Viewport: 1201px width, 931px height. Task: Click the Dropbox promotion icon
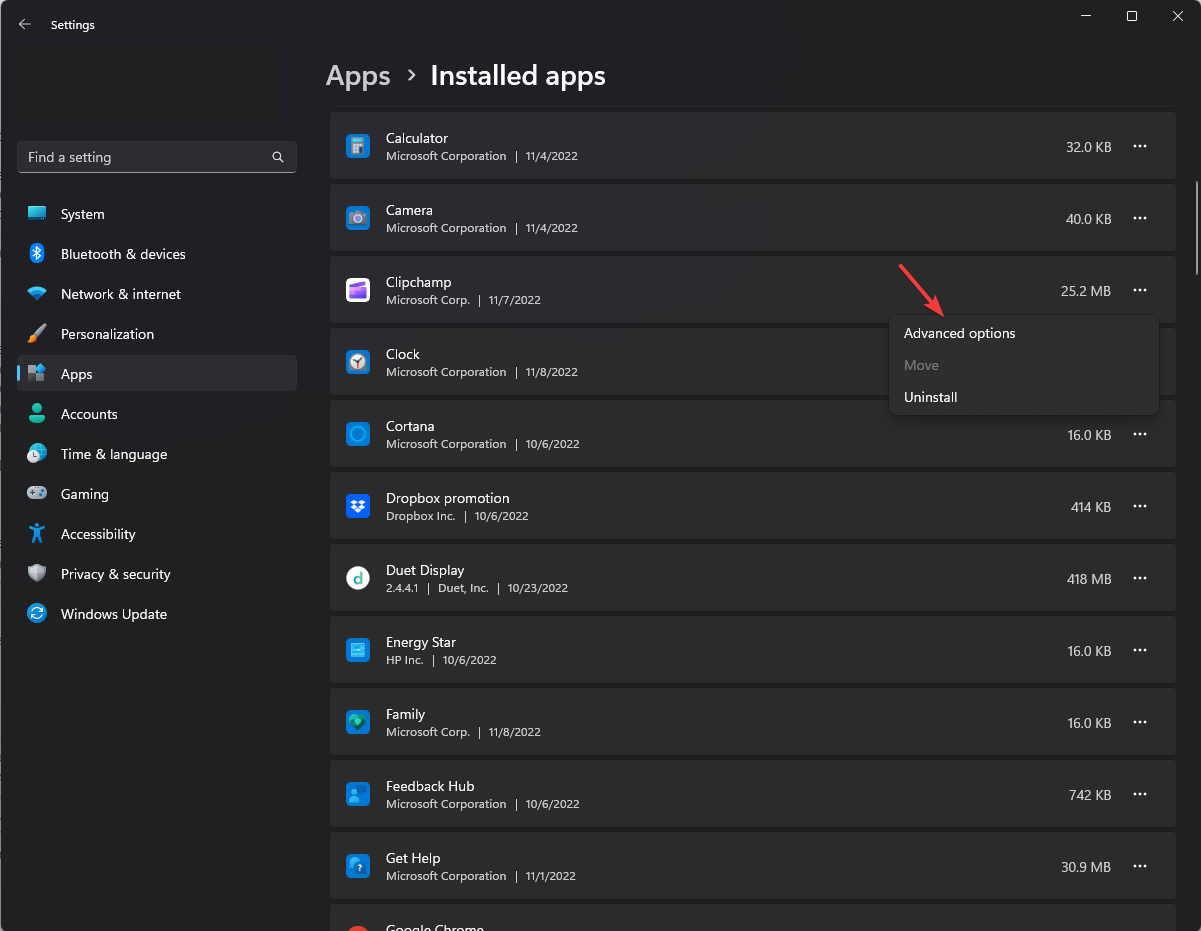(x=358, y=506)
